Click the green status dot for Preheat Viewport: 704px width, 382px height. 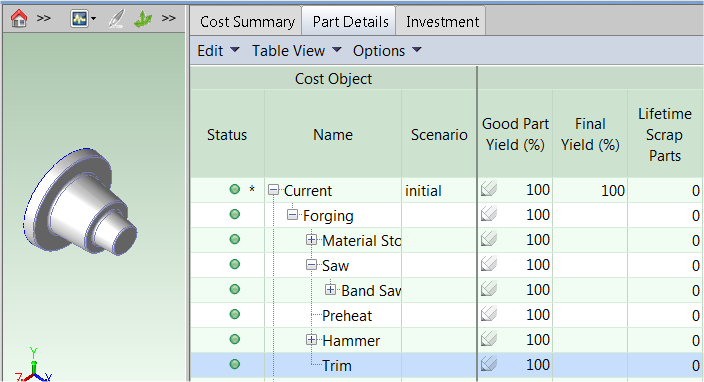tap(234, 314)
